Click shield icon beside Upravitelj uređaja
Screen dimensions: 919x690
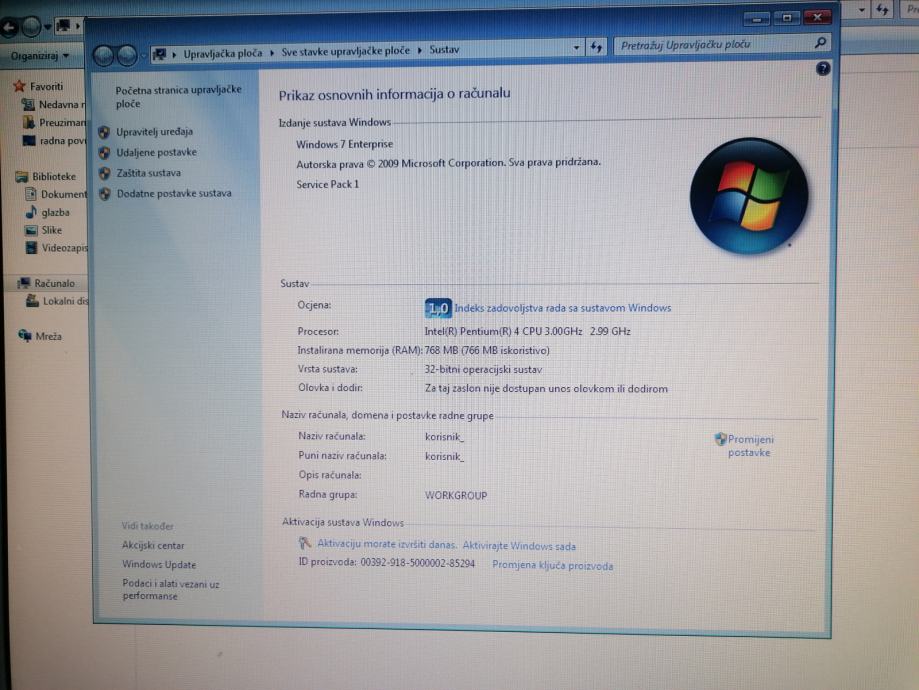click(104, 132)
